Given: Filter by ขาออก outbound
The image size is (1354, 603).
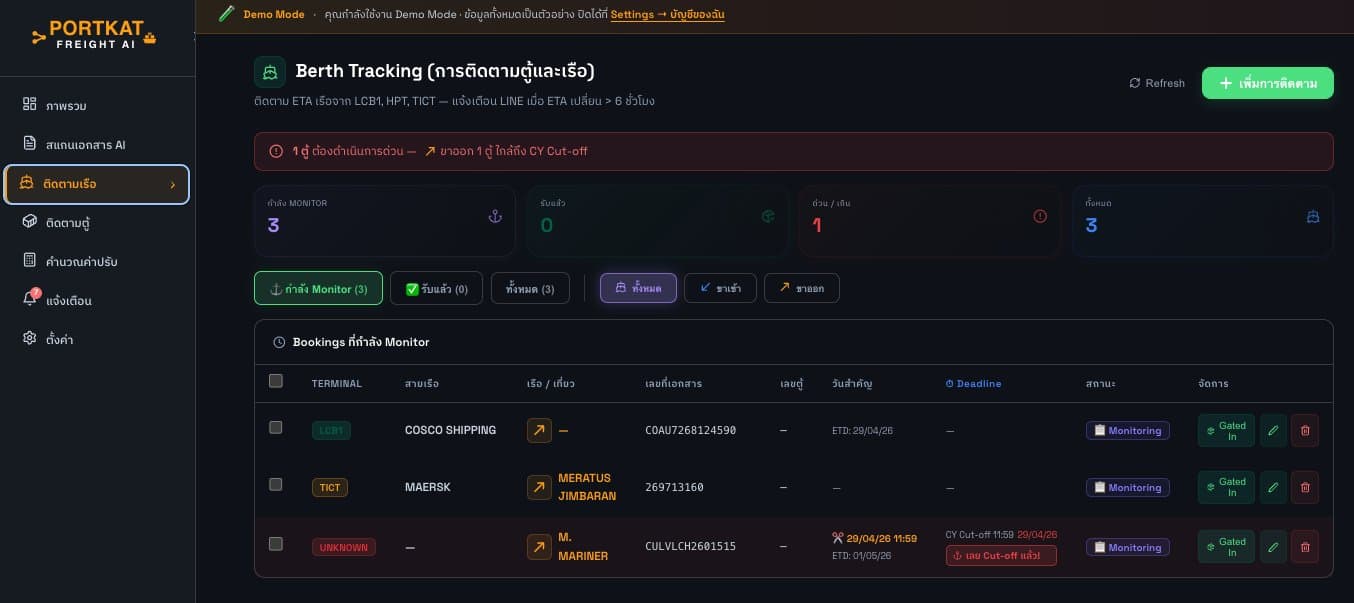Looking at the screenshot, I should (x=801, y=288).
